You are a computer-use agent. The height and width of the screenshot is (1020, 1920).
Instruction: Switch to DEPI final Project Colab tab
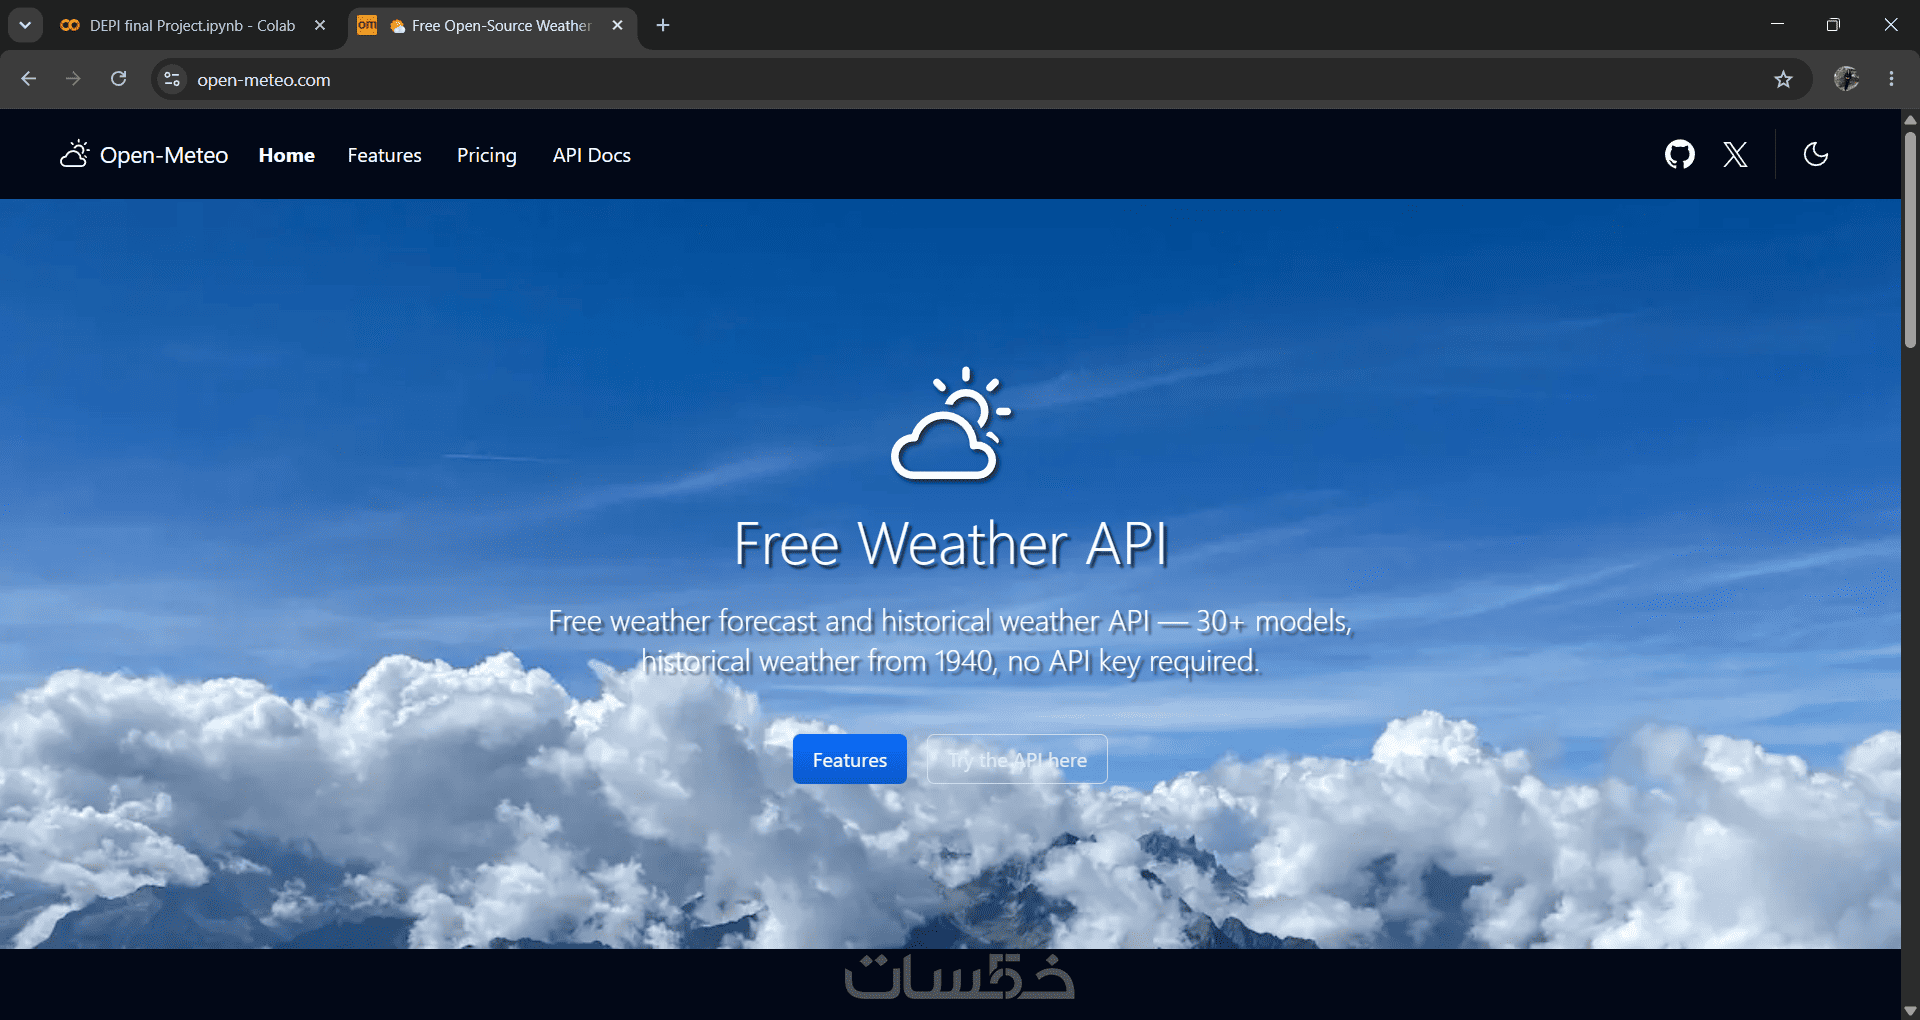click(180, 25)
